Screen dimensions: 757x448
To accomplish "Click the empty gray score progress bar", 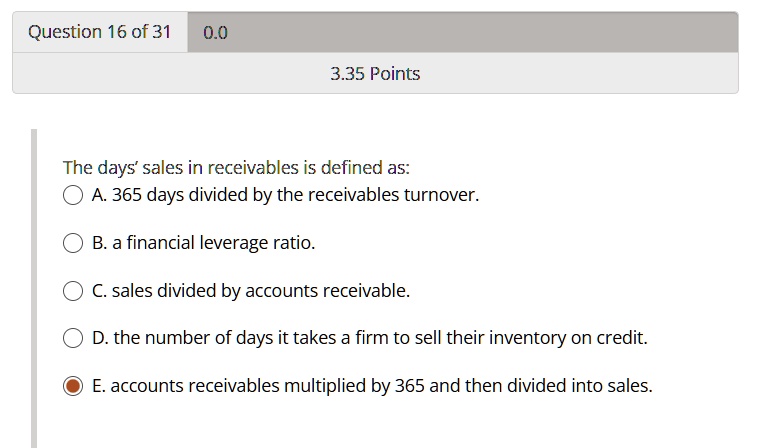I will pyautogui.click(x=463, y=32).
